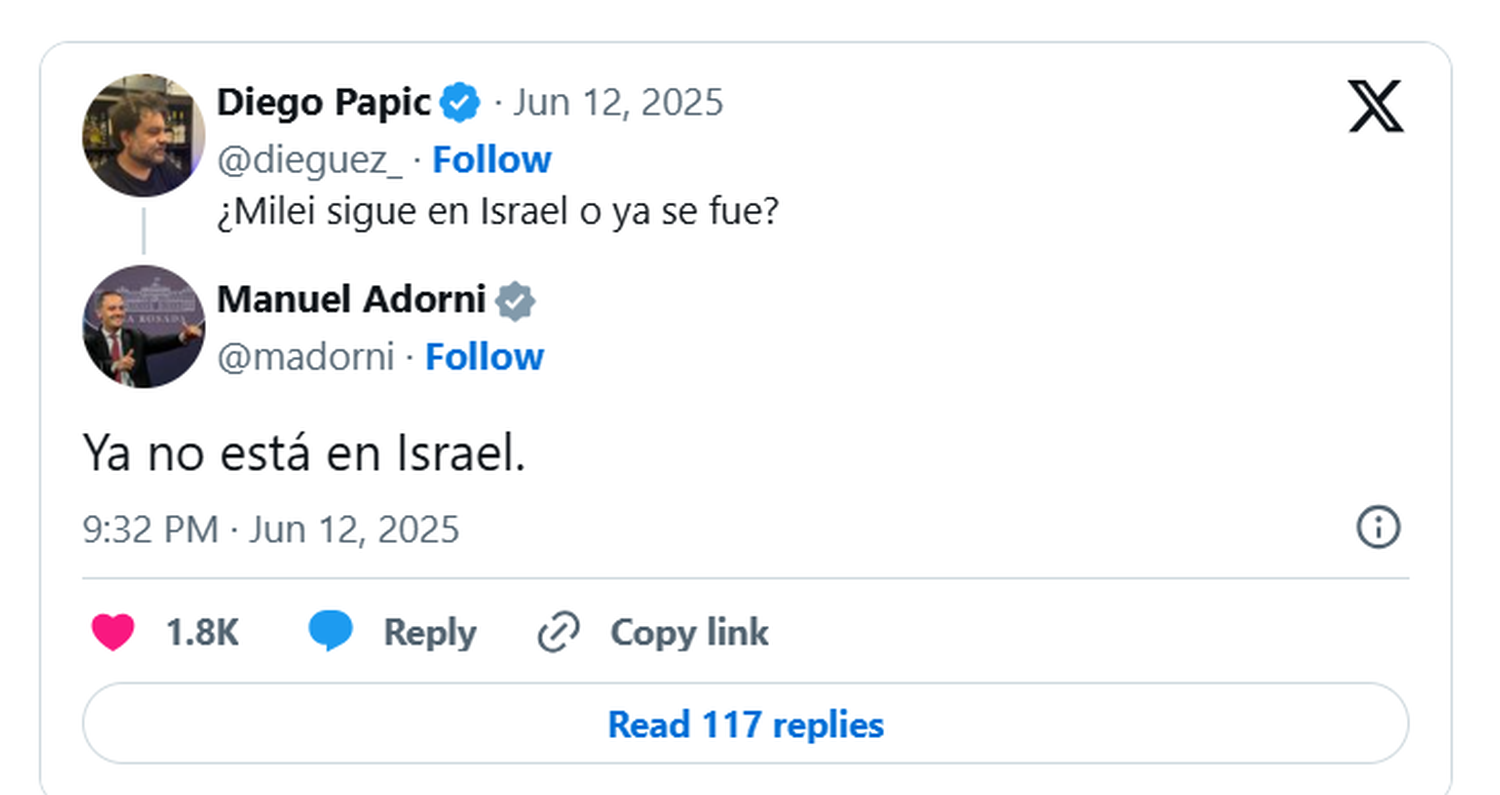Click the @madorni handle
Image resolution: width=1500 pixels, height=795 pixels.
pyautogui.click(x=306, y=357)
